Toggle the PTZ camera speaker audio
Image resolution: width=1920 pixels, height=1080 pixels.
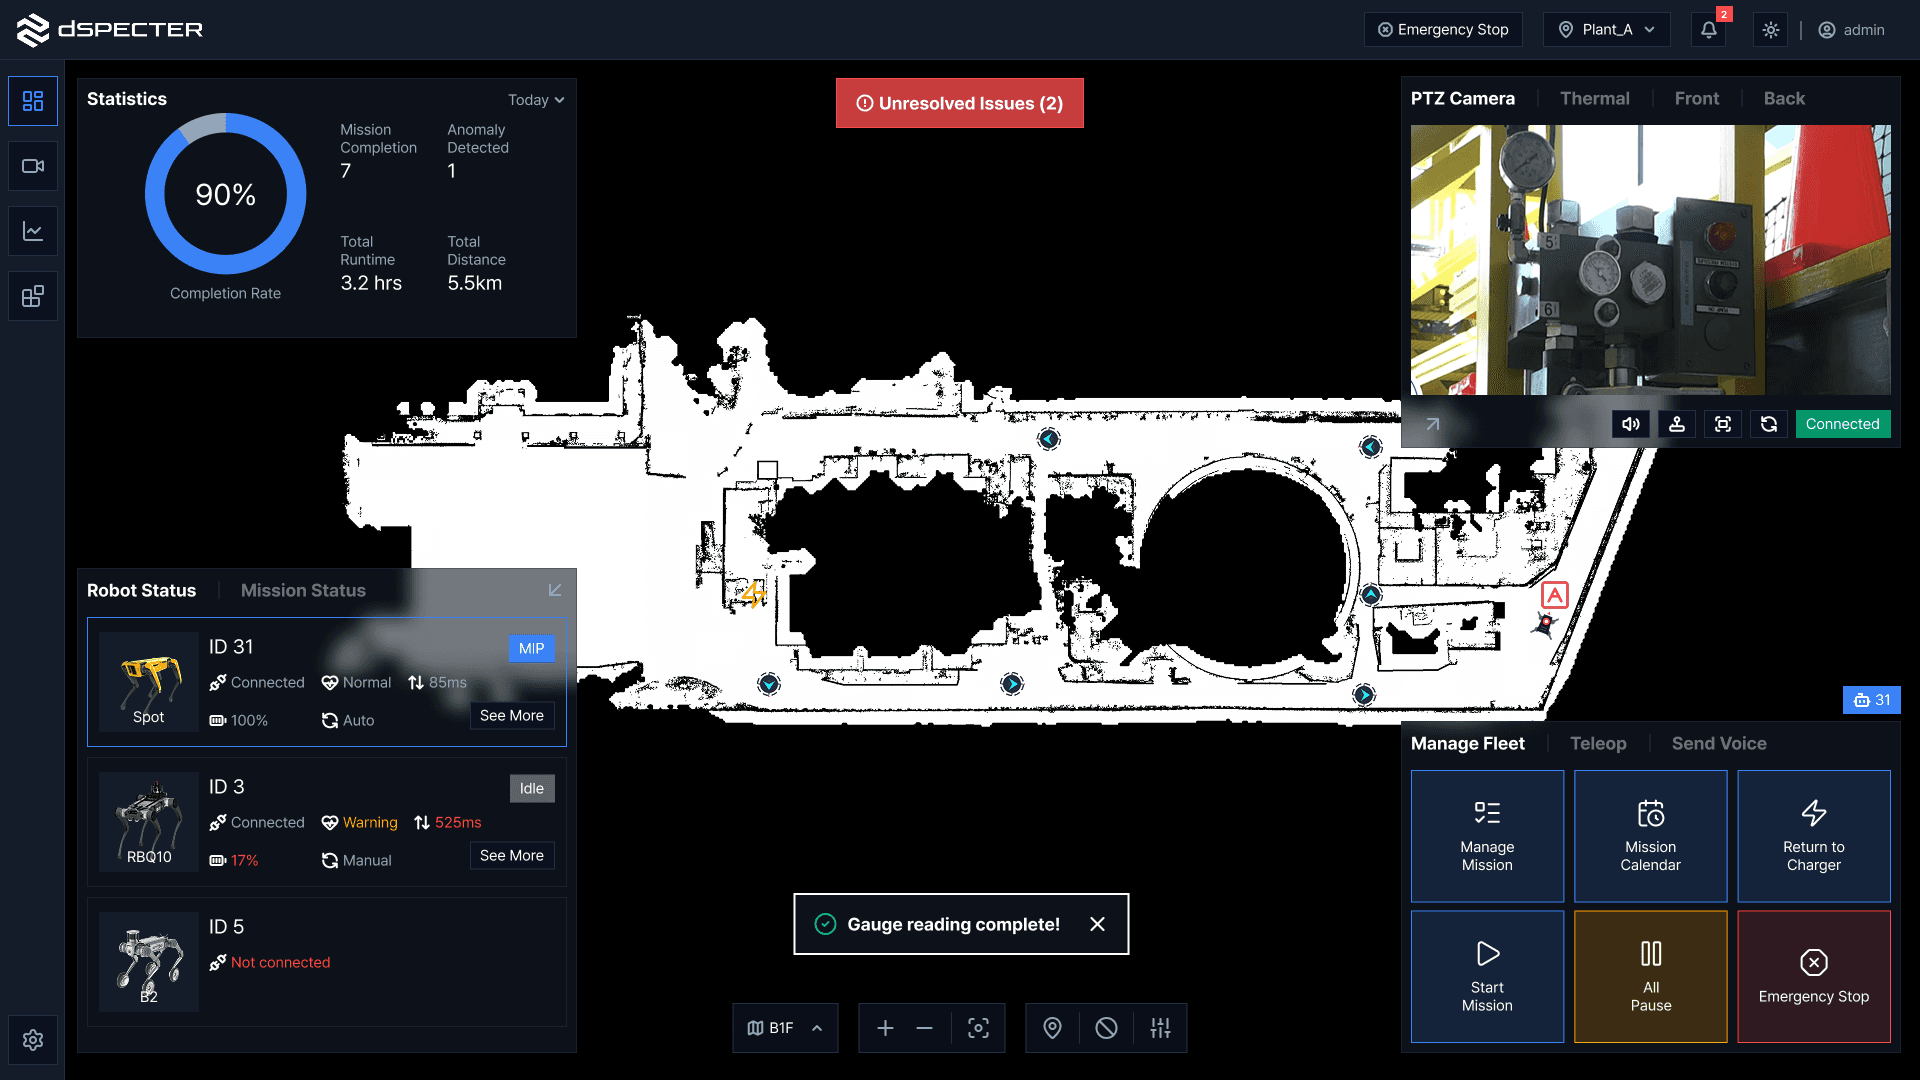(x=1630, y=424)
